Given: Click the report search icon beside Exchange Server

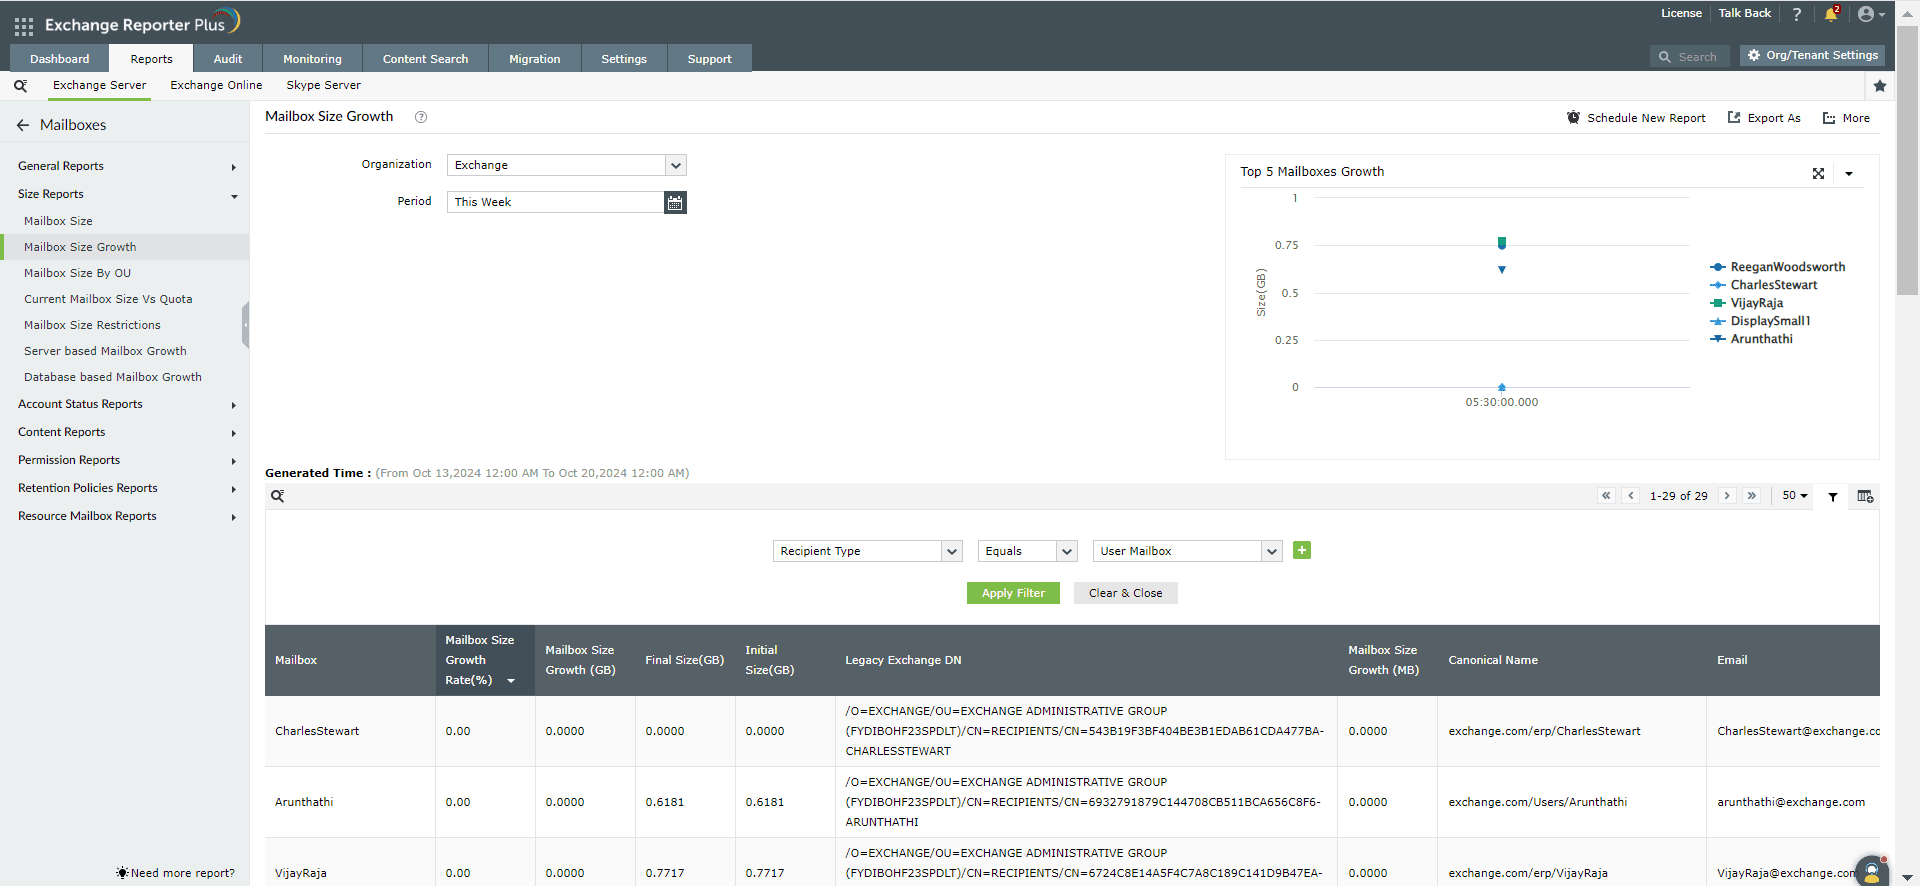Looking at the screenshot, I should click(x=20, y=86).
